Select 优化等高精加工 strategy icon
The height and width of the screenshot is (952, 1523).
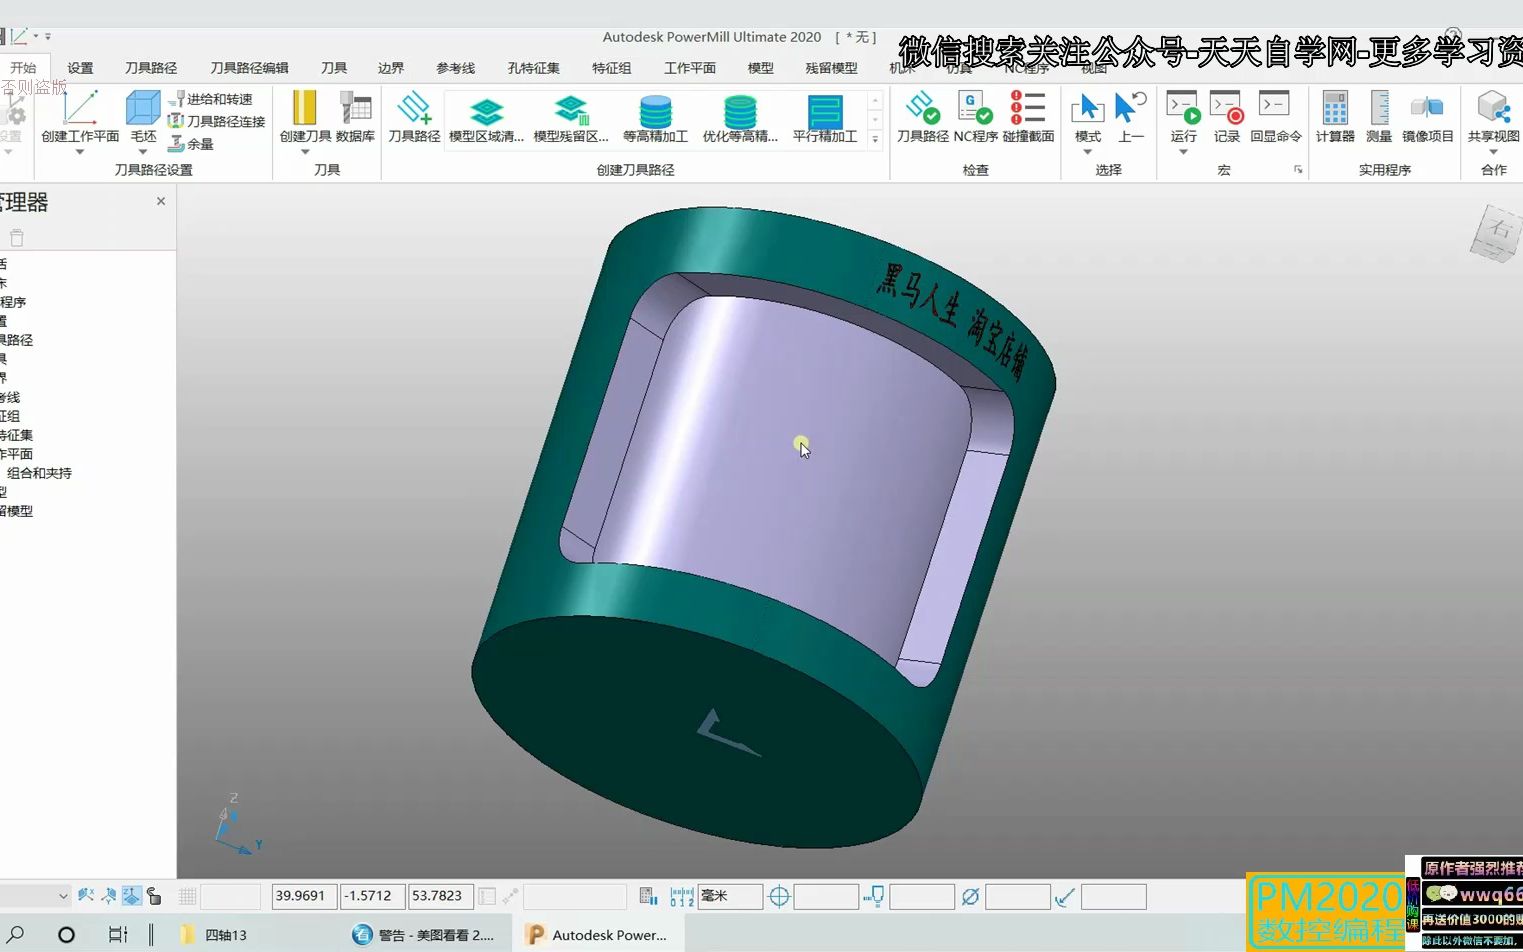click(x=740, y=110)
